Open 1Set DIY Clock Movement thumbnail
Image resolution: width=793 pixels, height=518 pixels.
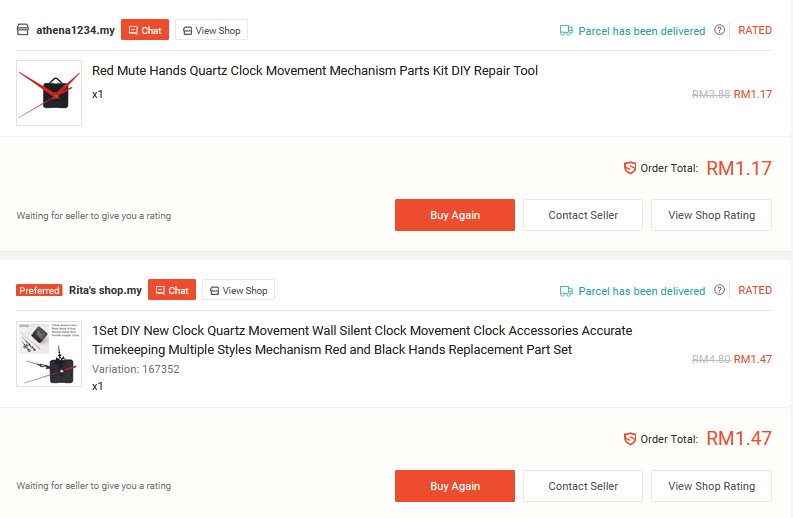pyautogui.click(x=49, y=354)
